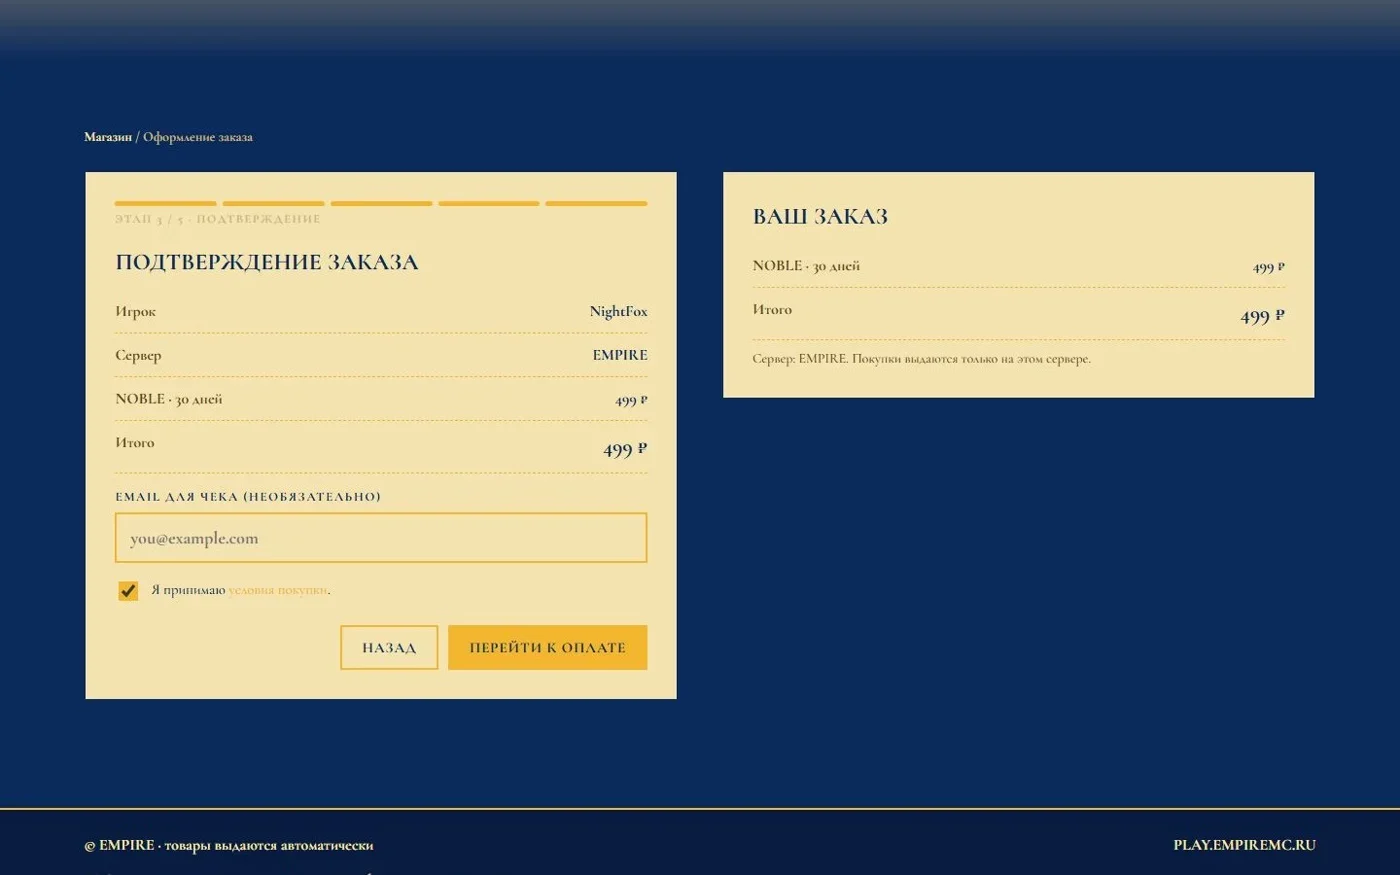Focus the email field with 'you@example.com' placeholder
1400x875 pixels.
381,538
